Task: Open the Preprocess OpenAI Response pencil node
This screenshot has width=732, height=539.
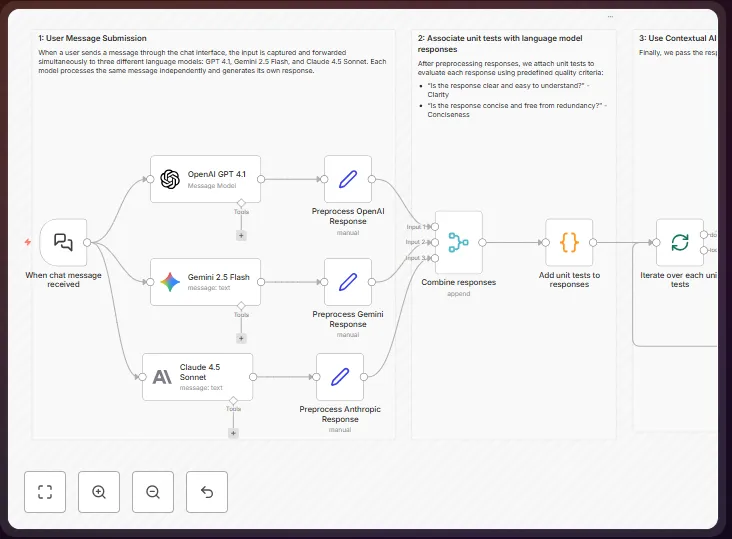Action: coord(348,179)
